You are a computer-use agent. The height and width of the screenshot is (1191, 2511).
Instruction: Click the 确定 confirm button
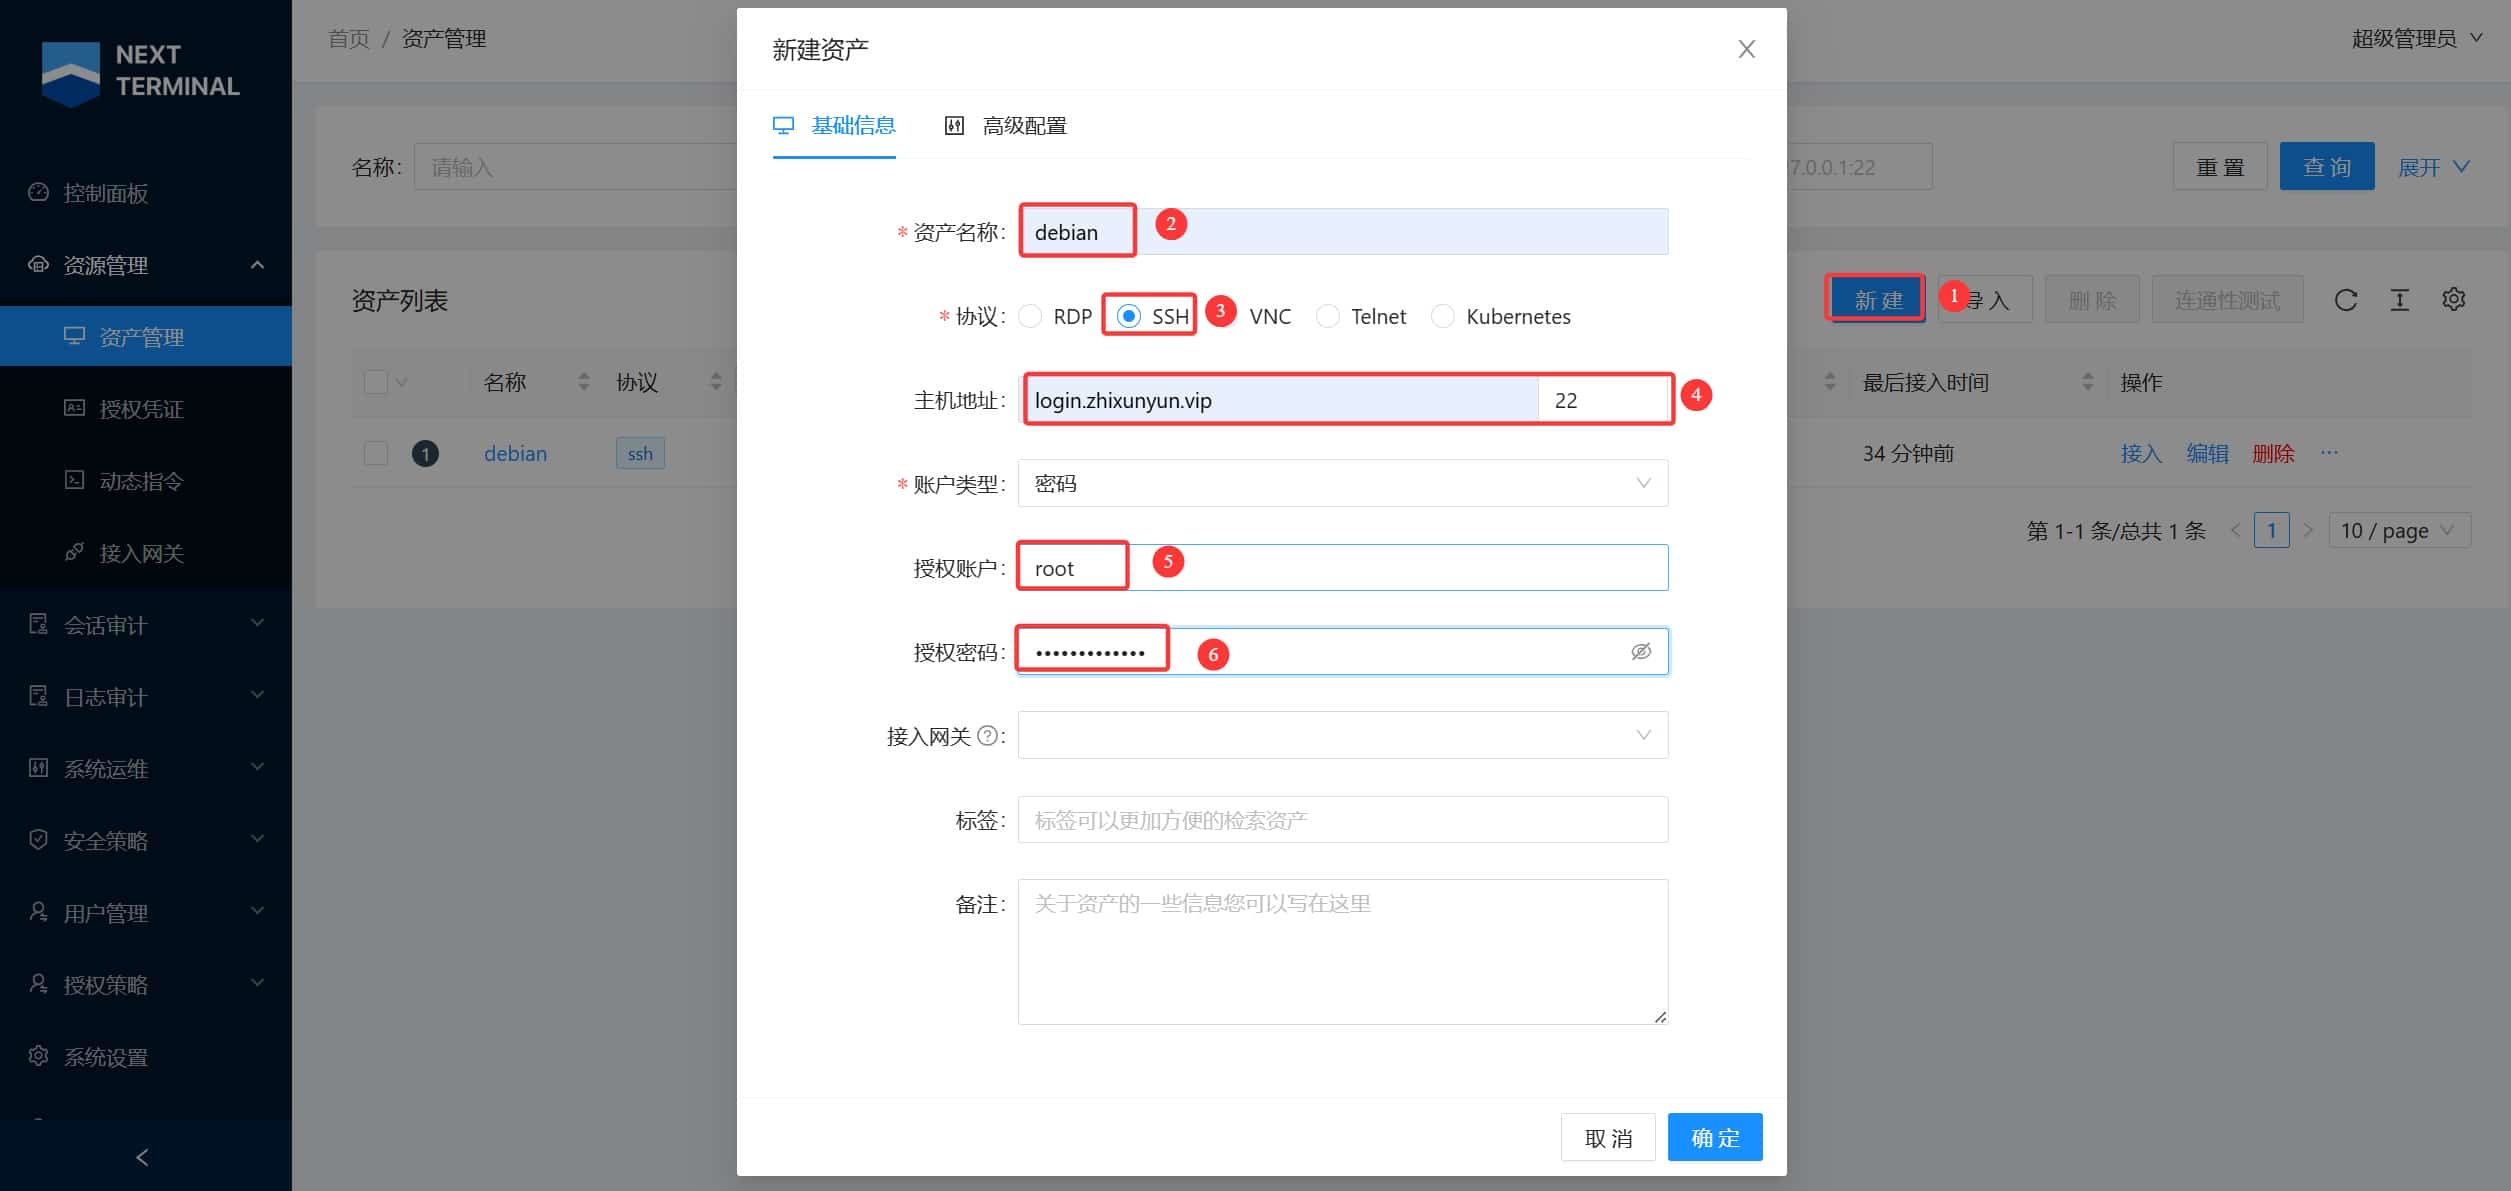point(1714,1138)
